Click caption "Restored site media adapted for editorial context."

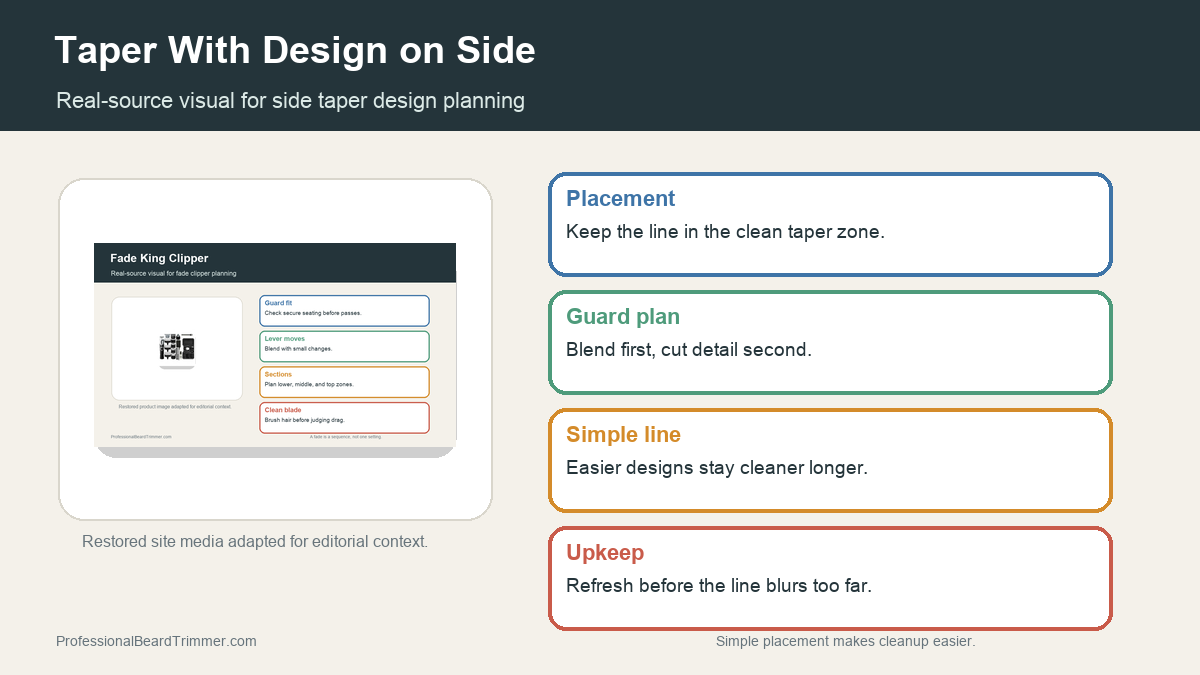(x=255, y=541)
